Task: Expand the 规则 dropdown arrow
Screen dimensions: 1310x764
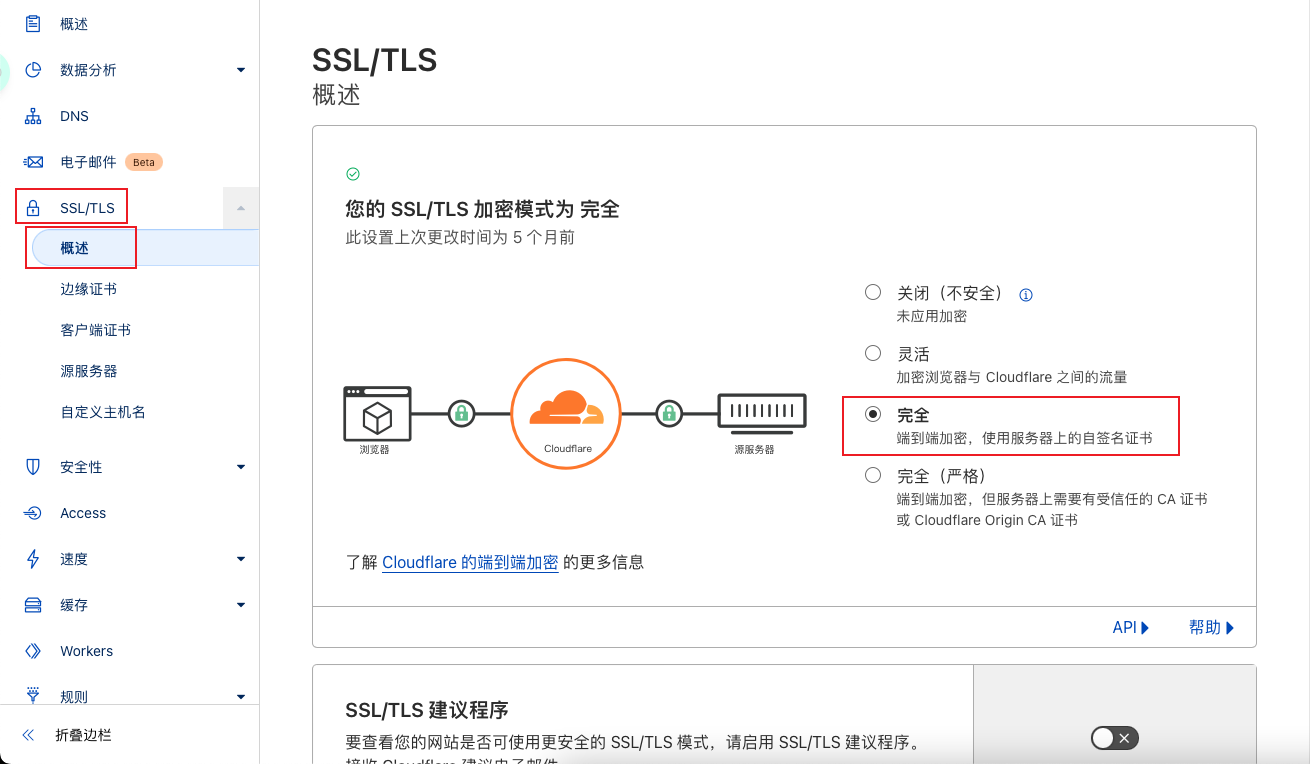Action: coord(241,696)
